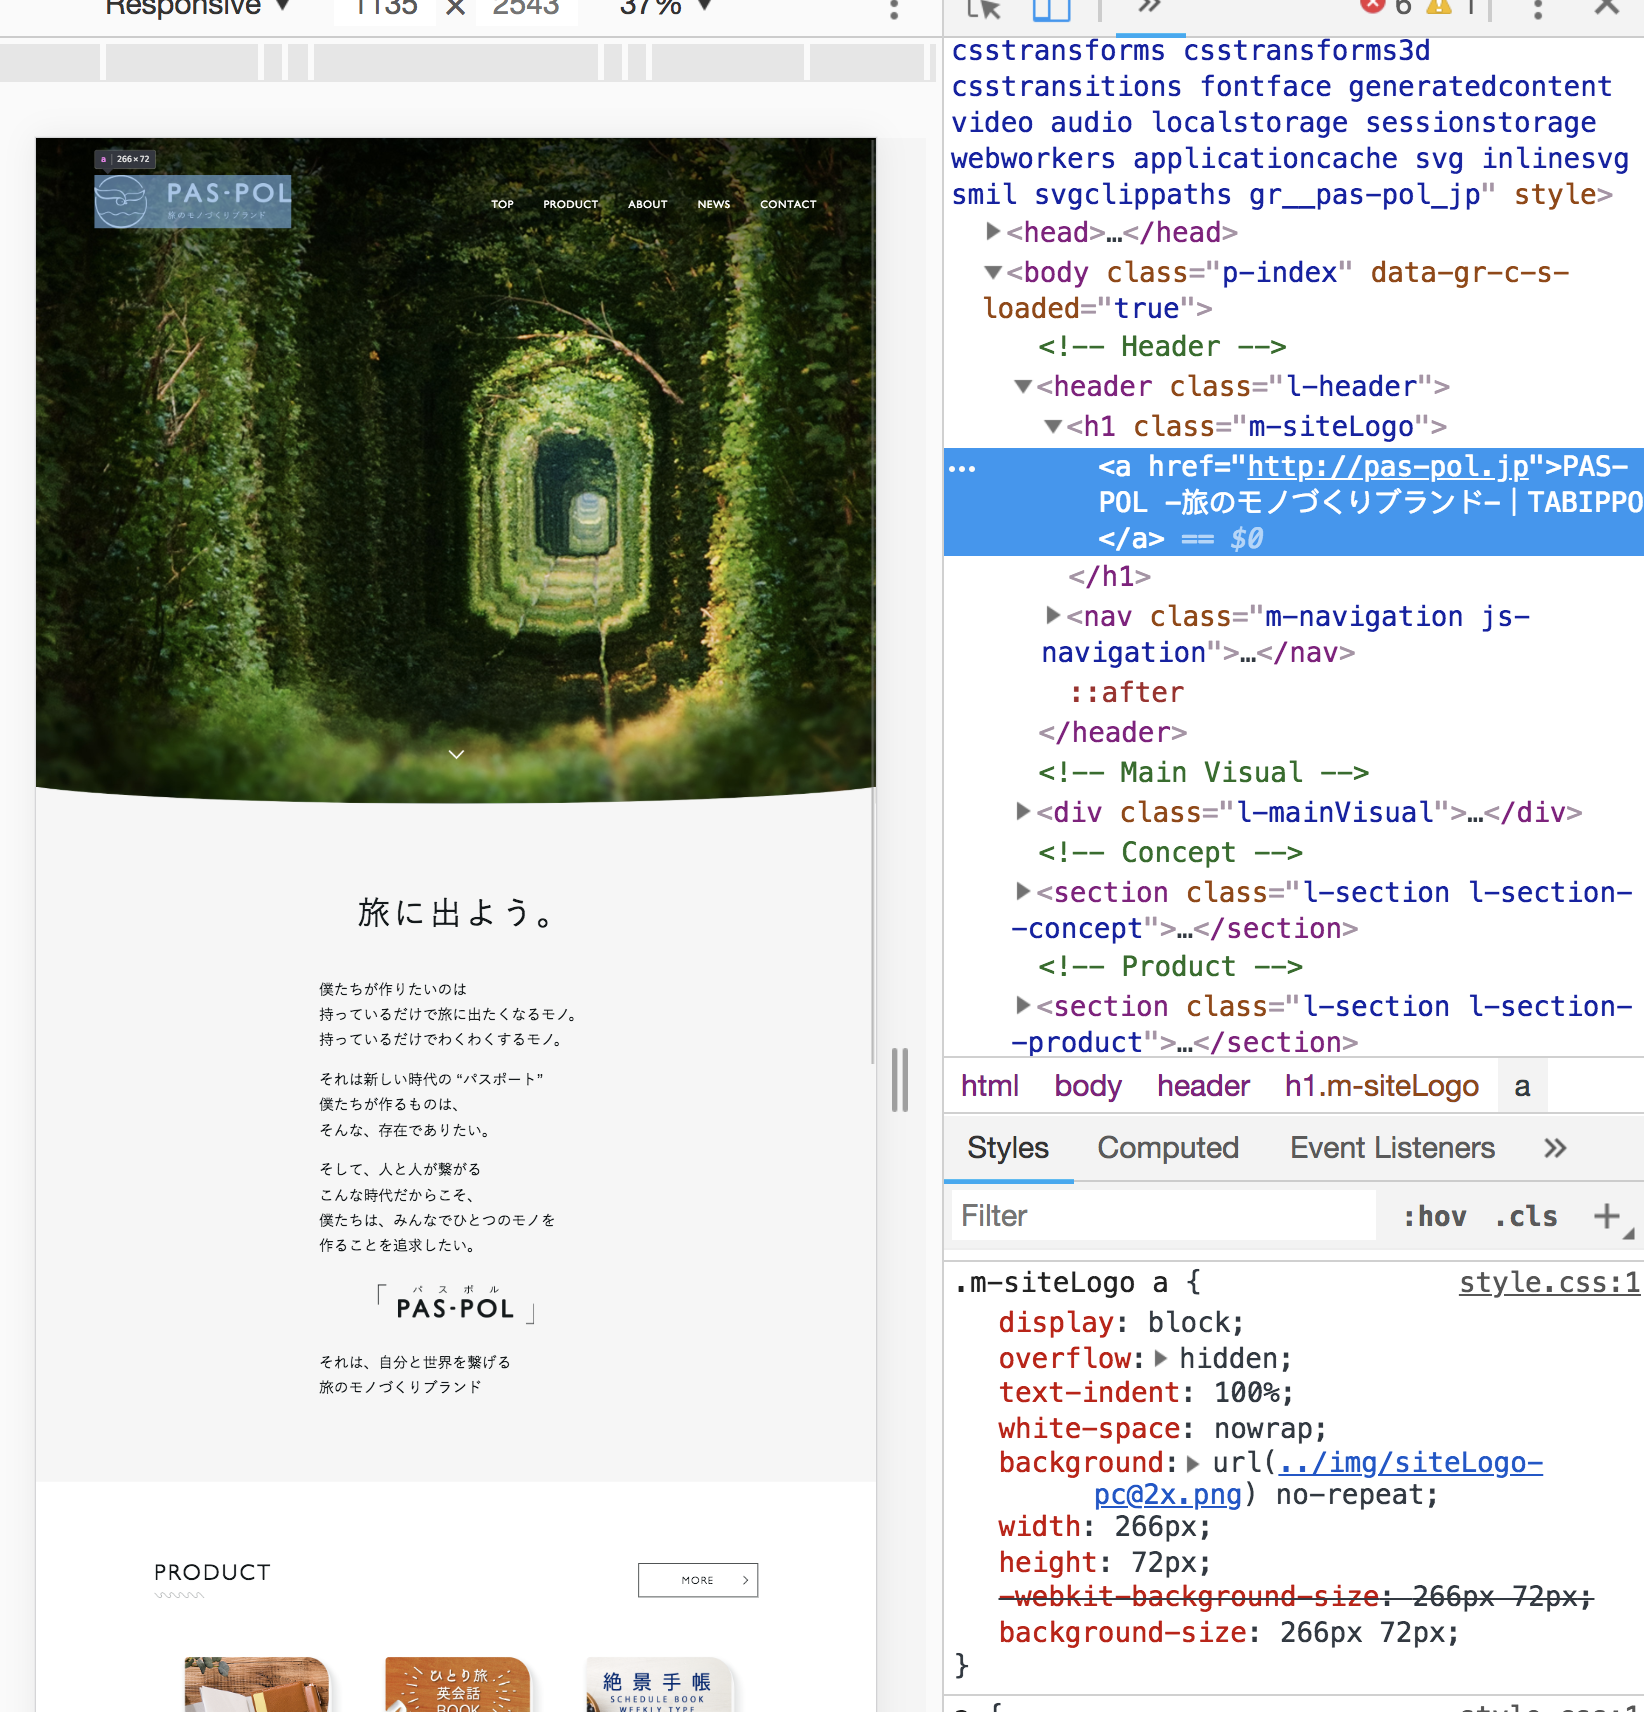This screenshot has width=1644, height=1712.
Task: Expand the nav m-navigation element
Action: 1052,616
